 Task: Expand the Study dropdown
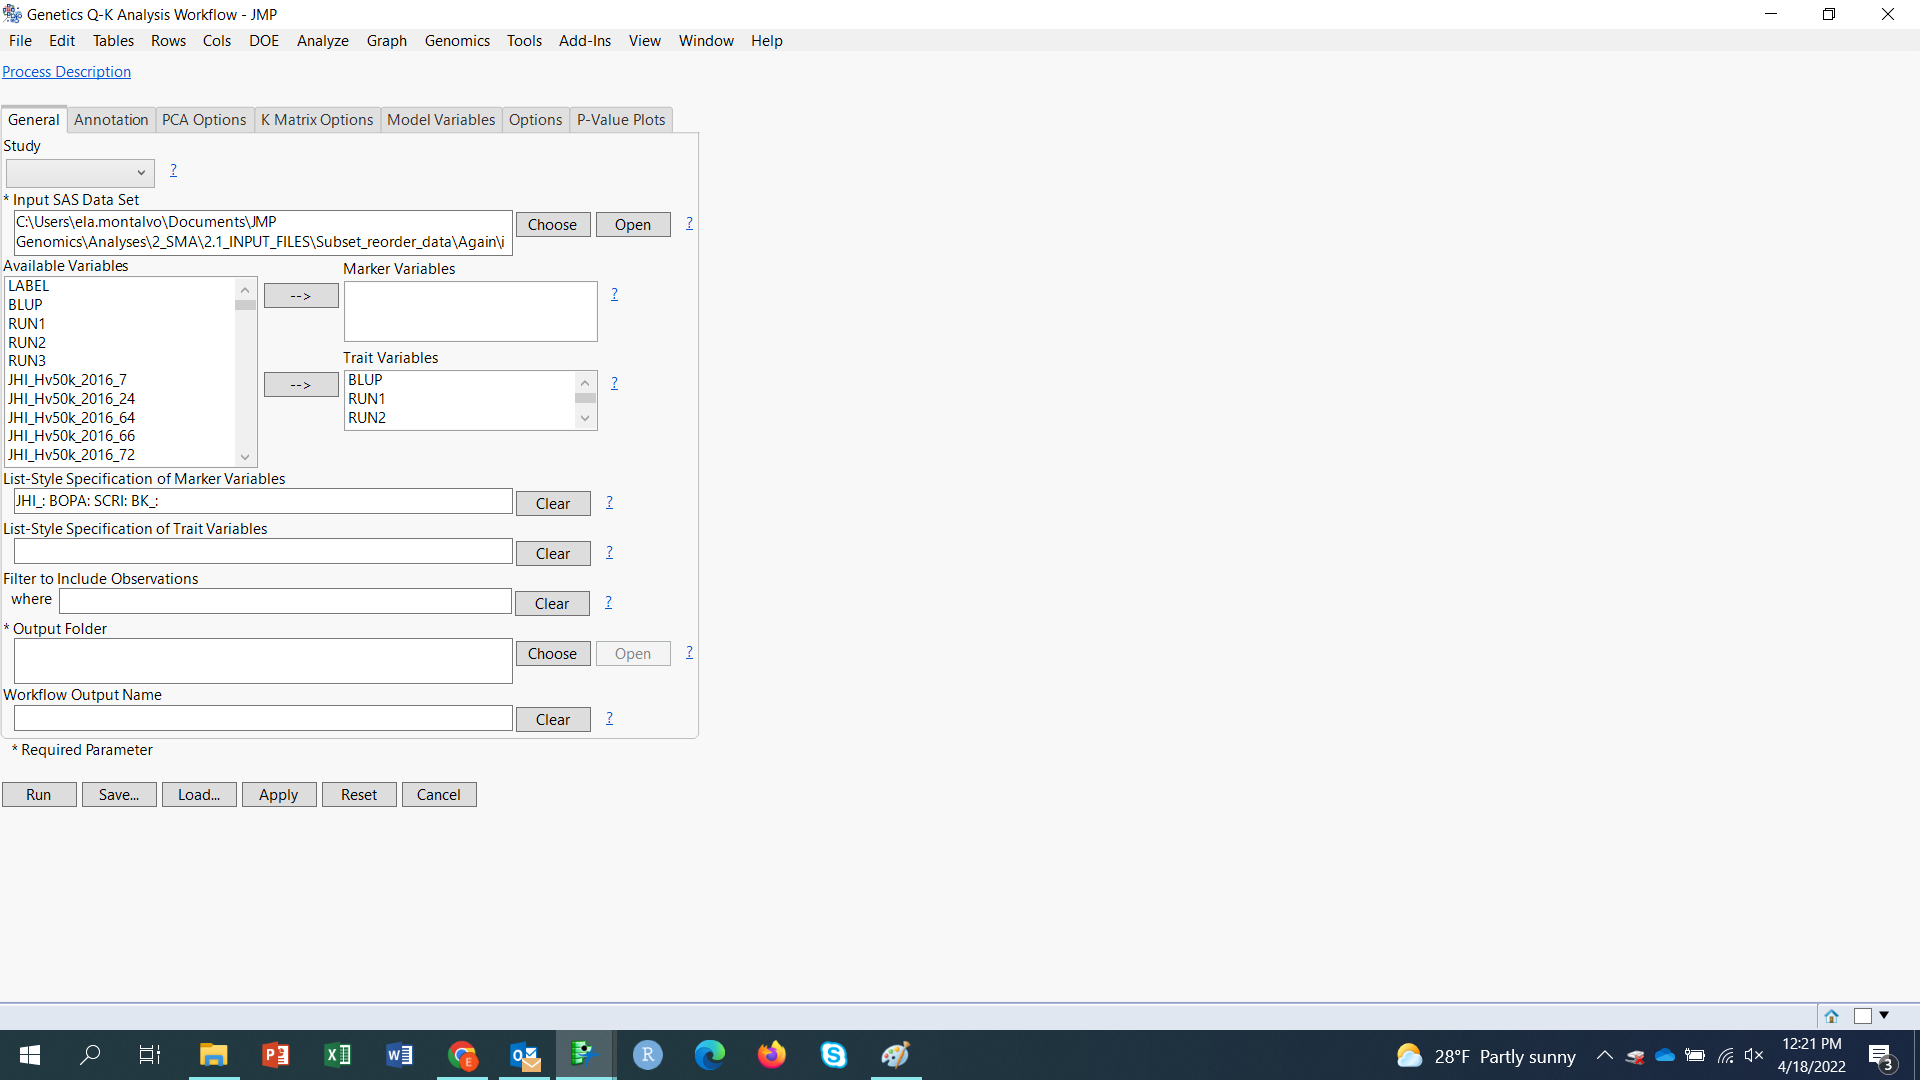coord(80,173)
